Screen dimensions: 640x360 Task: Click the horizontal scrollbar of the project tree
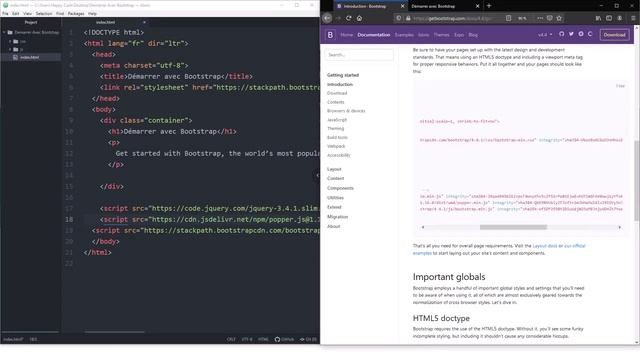[x=30, y=332]
